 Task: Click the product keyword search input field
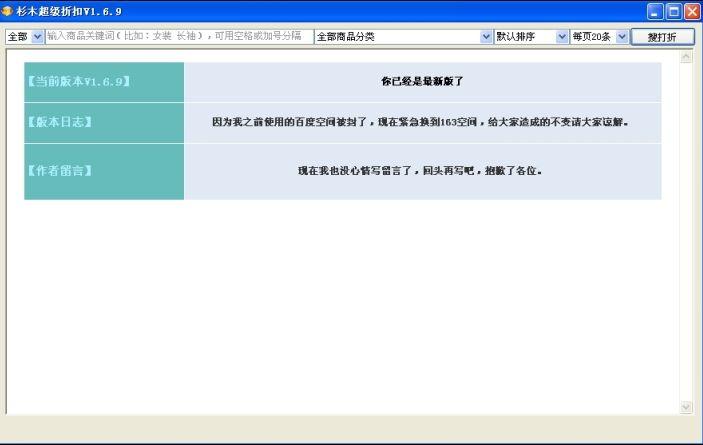point(178,37)
